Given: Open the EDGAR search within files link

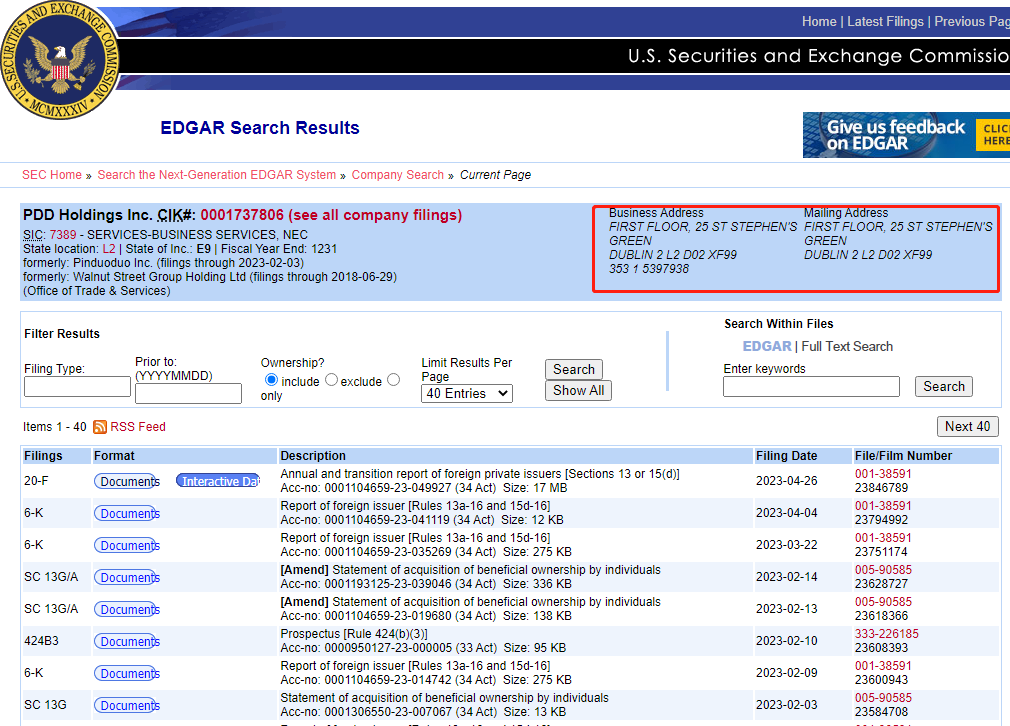Looking at the screenshot, I should tap(767, 347).
